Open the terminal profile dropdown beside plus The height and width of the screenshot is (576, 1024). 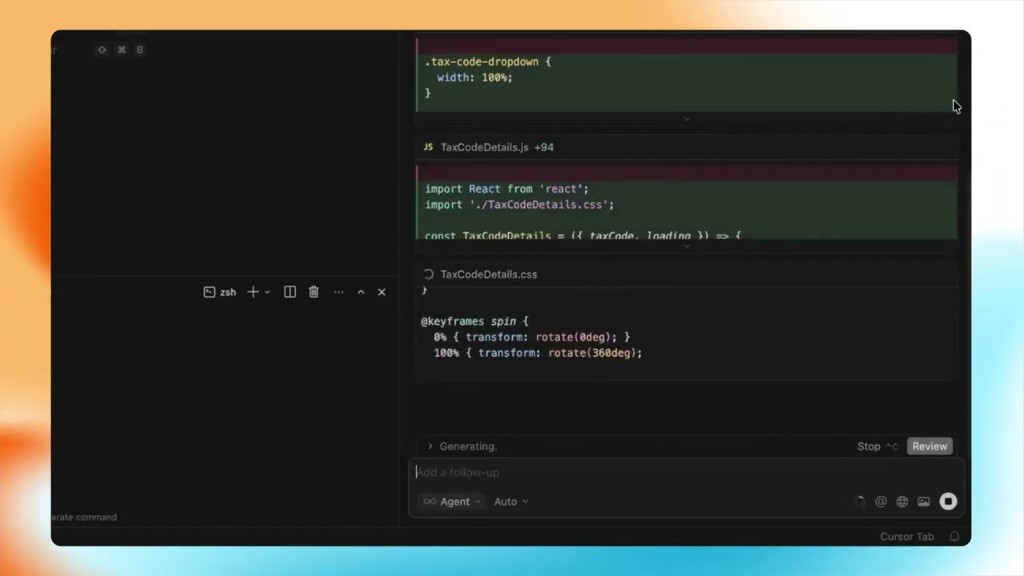267,292
